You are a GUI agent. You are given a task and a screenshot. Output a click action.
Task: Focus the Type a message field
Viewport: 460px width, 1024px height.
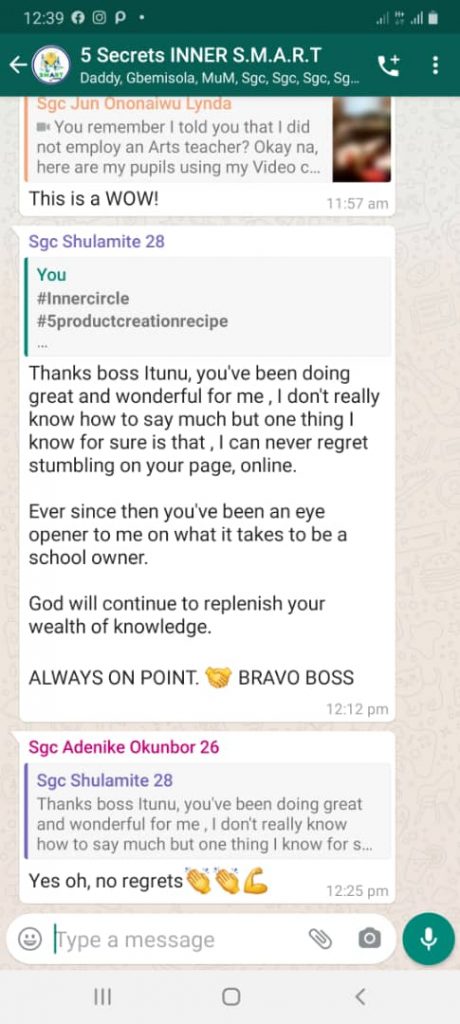176,940
